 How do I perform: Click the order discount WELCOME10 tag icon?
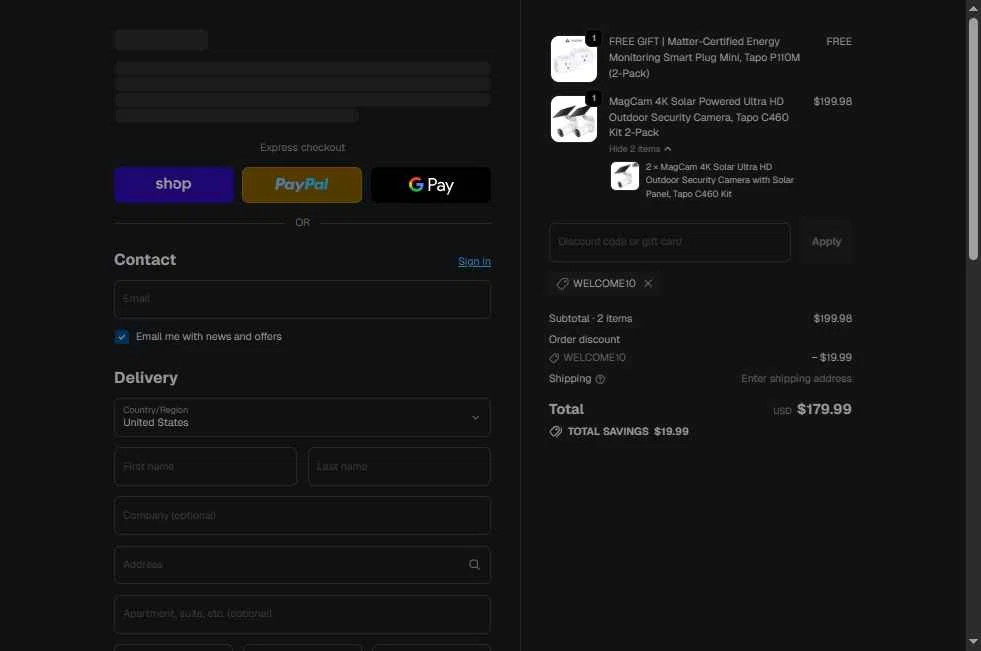pyautogui.click(x=554, y=358)
